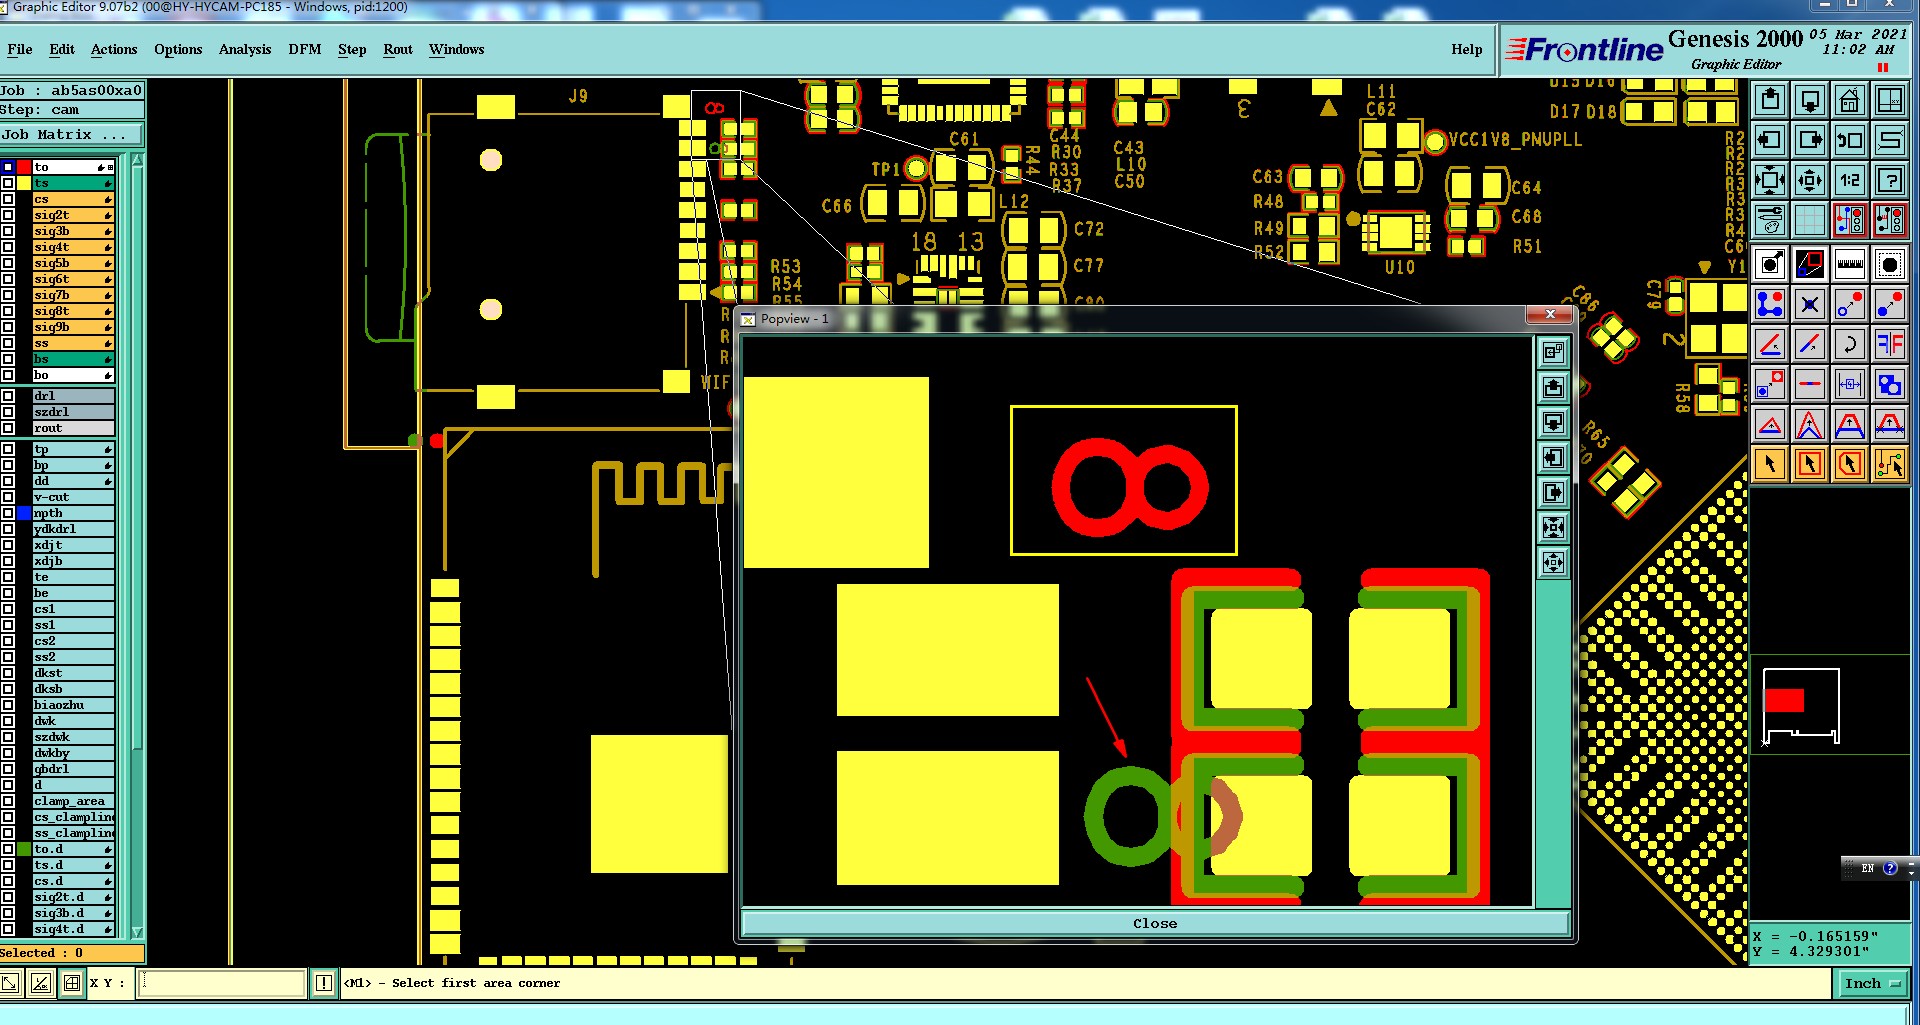The height and width of the screenshot is (1025, 1920).
Task: Click the red color swatch of layer to
Action: click(x=24, y=167)
